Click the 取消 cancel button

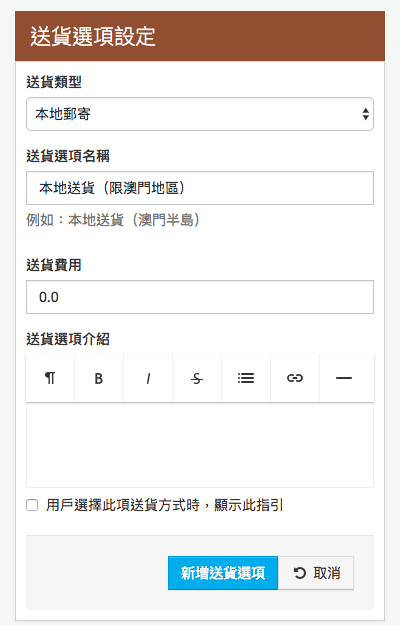coord(316,573)
